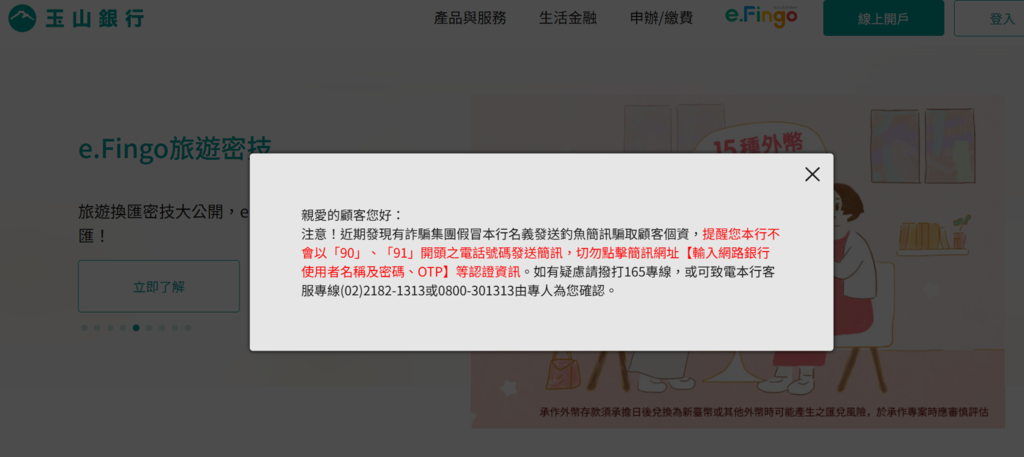Select the fourth carousel dot
Viewport: 1024px width, 457px height.
tap(123, 328)
